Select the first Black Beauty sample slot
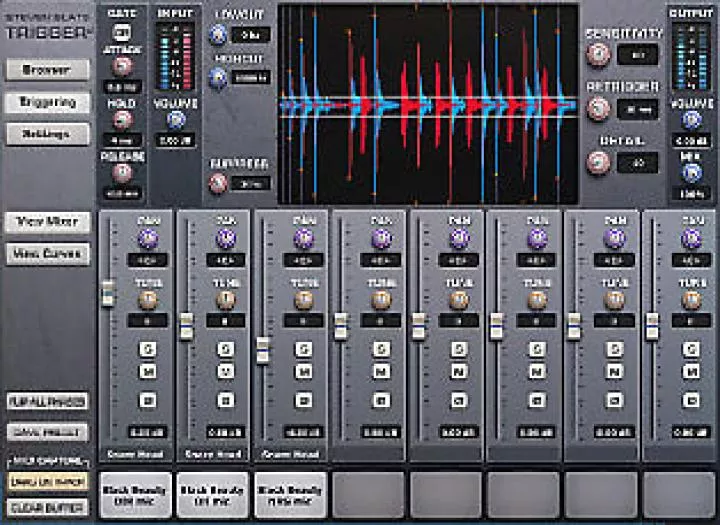The width and height of the screenshot is (720, 525). (x=135, y=495)
